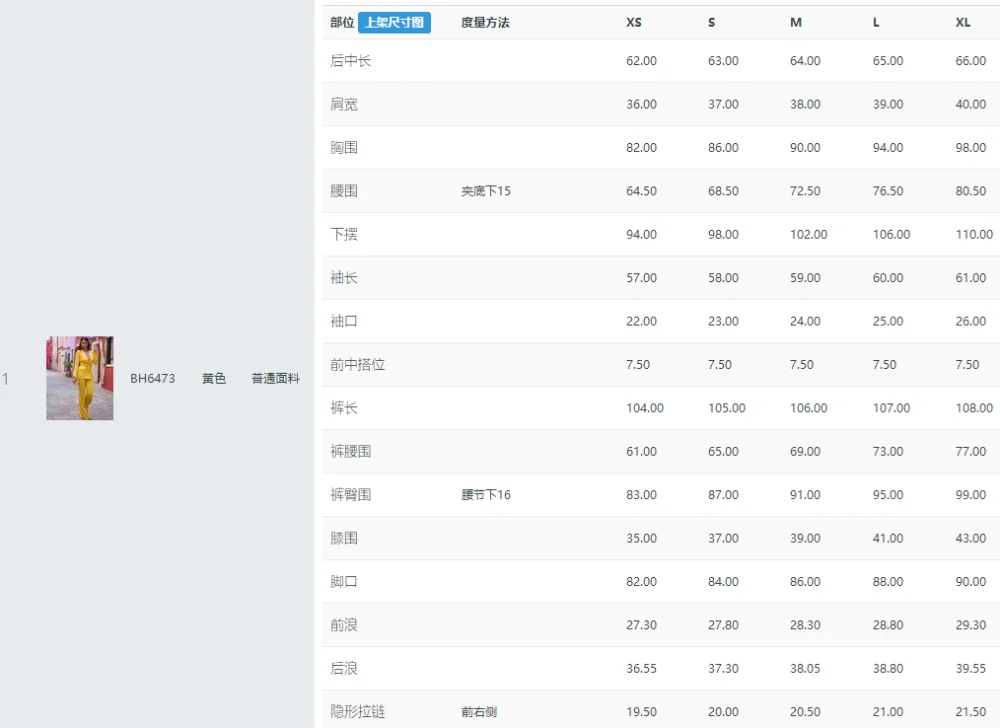
Task: Select the row number 1 cell
Action: 5,379
